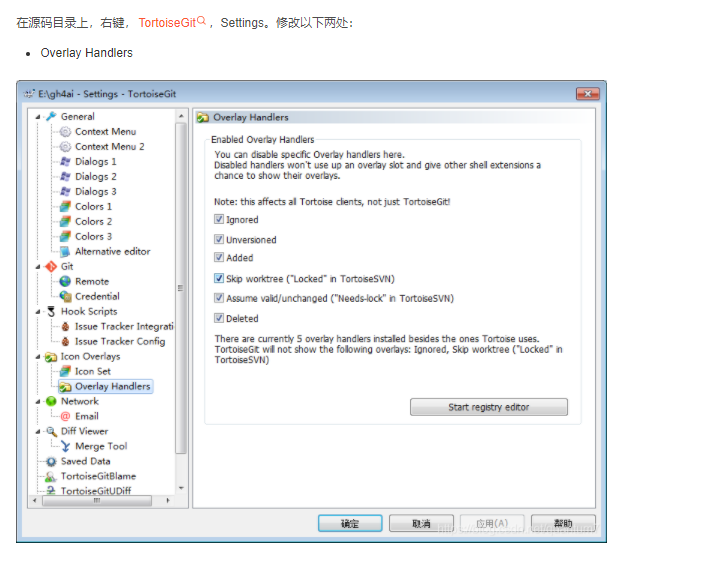This screenshot has height=580, width=711.
Task: Click the Hook Scripts icon
Action: click(x=51, y=312)
